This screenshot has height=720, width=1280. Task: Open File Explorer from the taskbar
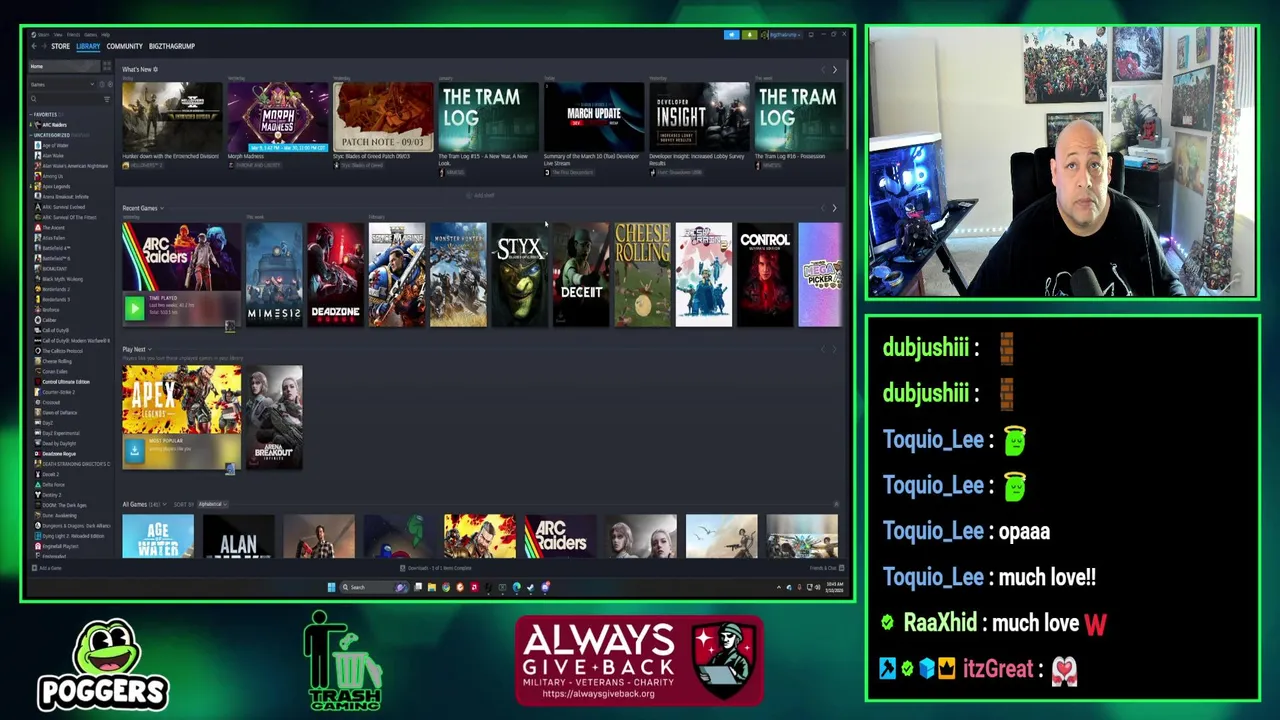(431, 587)
